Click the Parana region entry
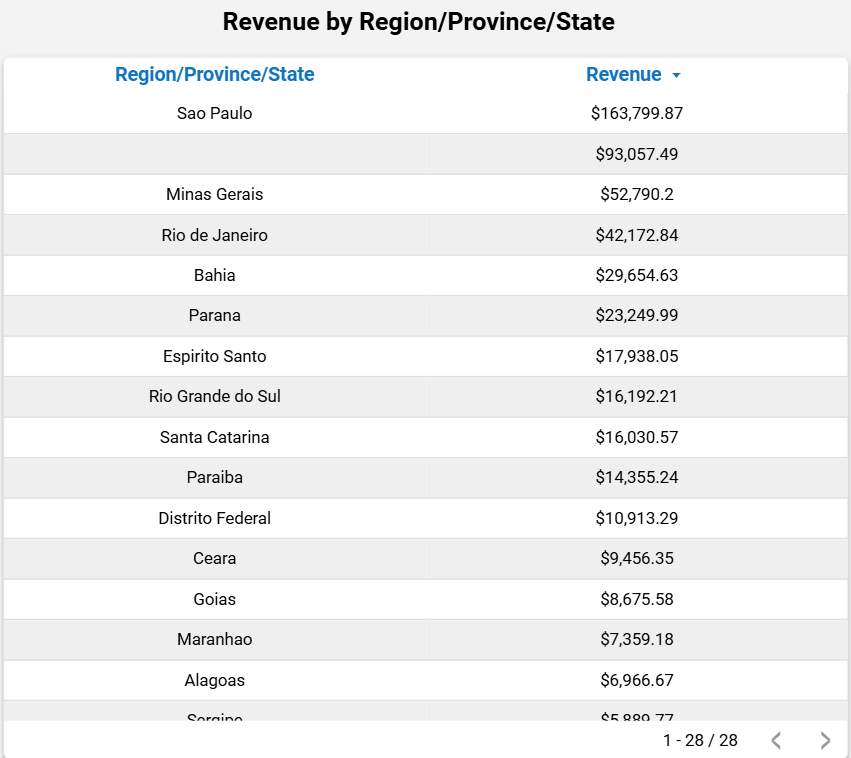851x758 pixels. [x=214, y=315]
